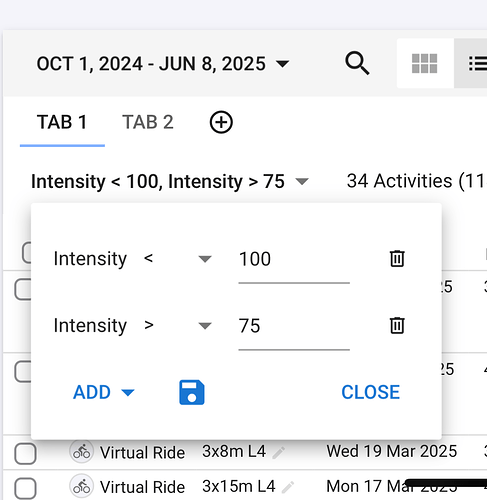Open the date range dropdown Oct 1, 2024
The image size is (487, 500).
(163, 63)
